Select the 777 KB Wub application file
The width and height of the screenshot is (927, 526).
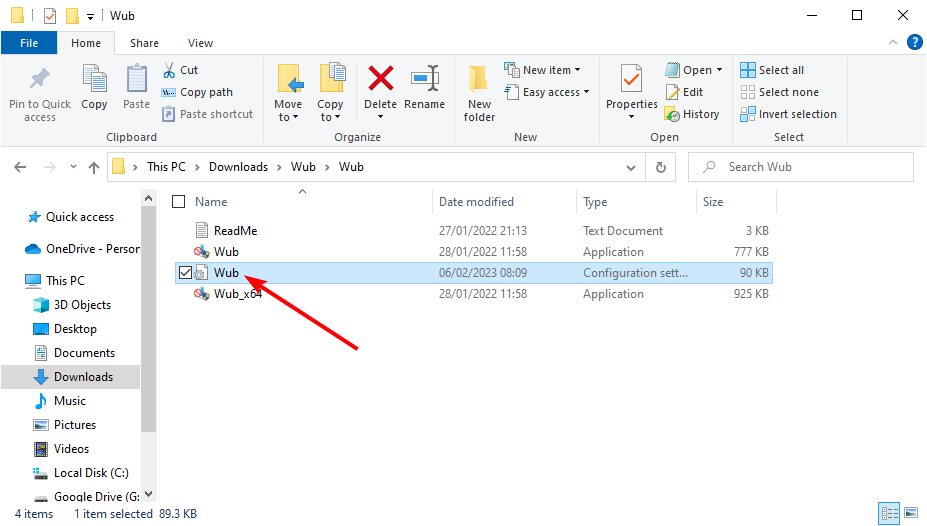(x=474, y=252)
